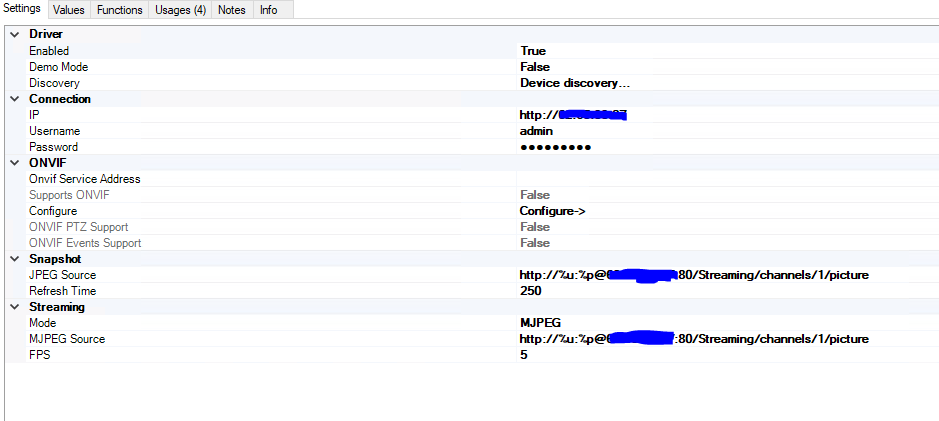Viewport: 939px width, 421px height.
Task: Click Device discovery... to start discovery
Action: [575, 83]
